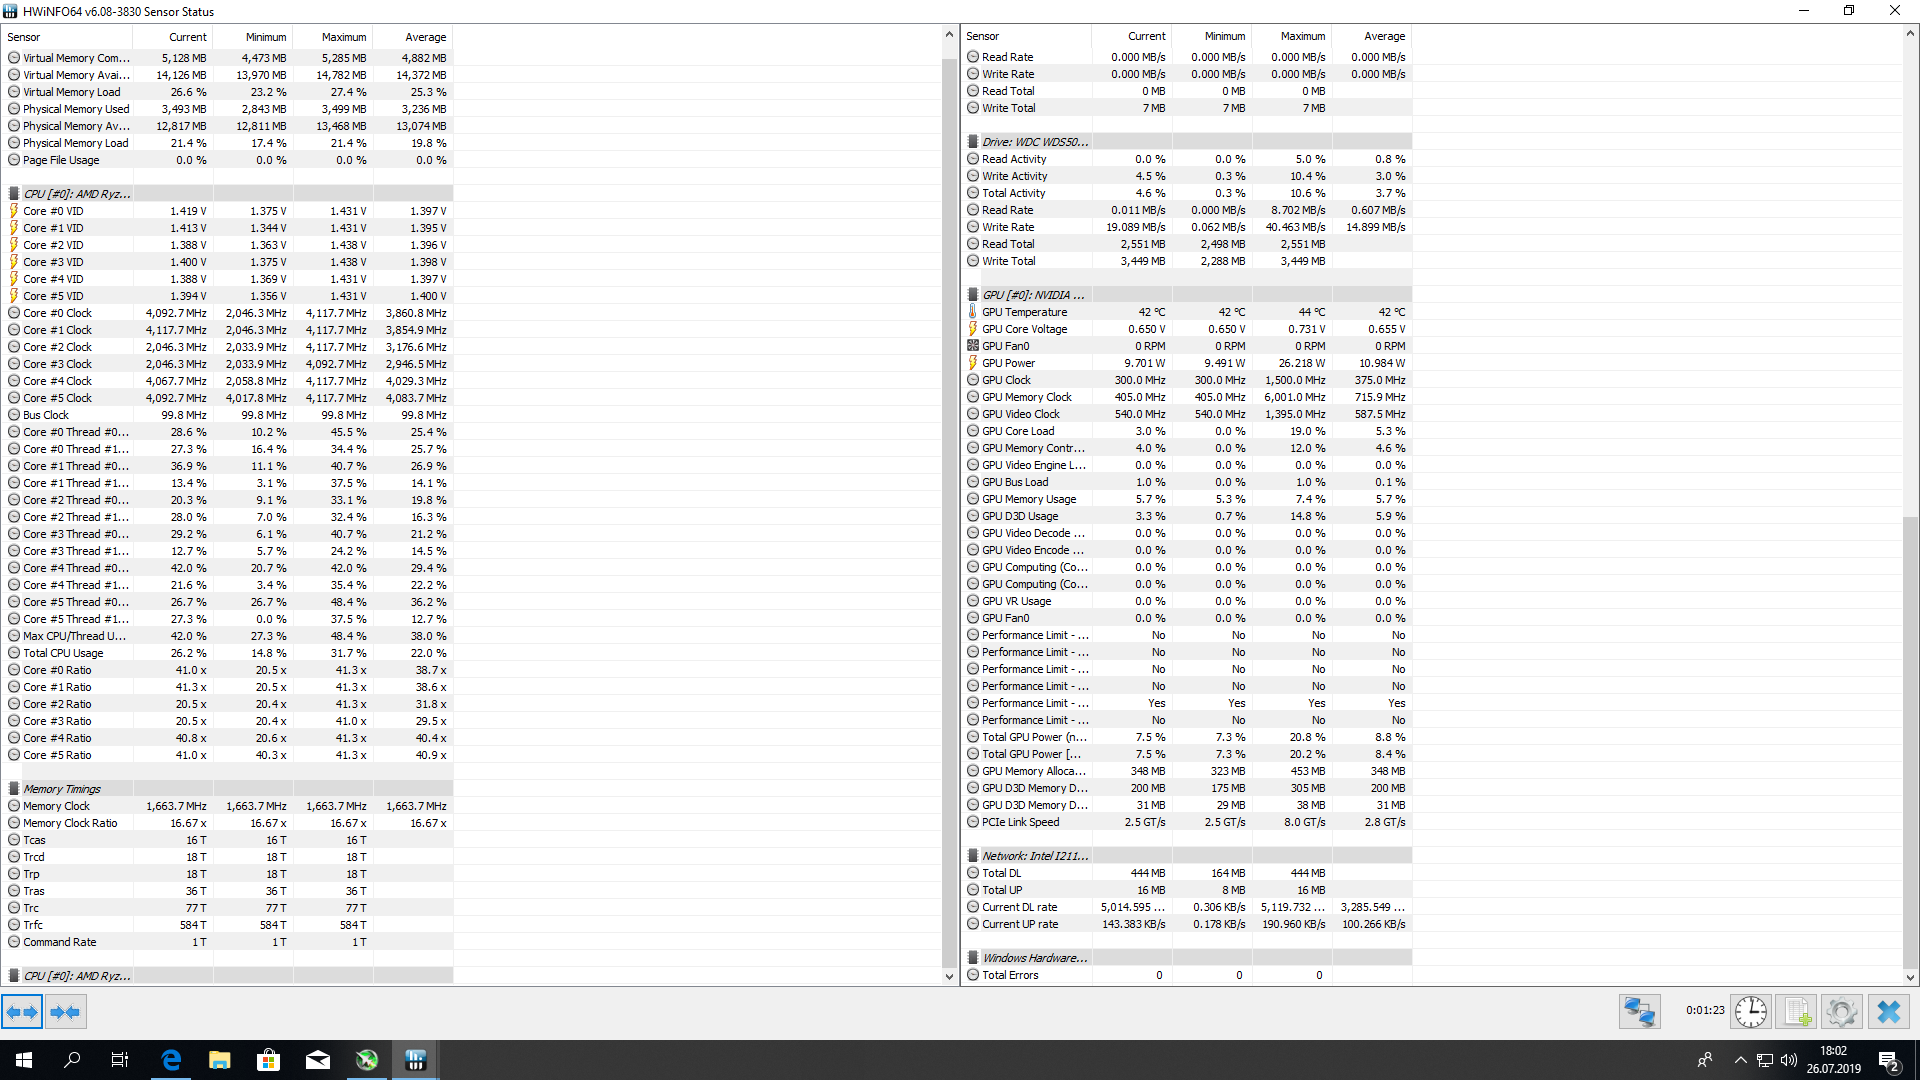Screen dimensions: 1920x1080
Task: Click the Average column header on right panel
Action: click(x=1384, y=36)
